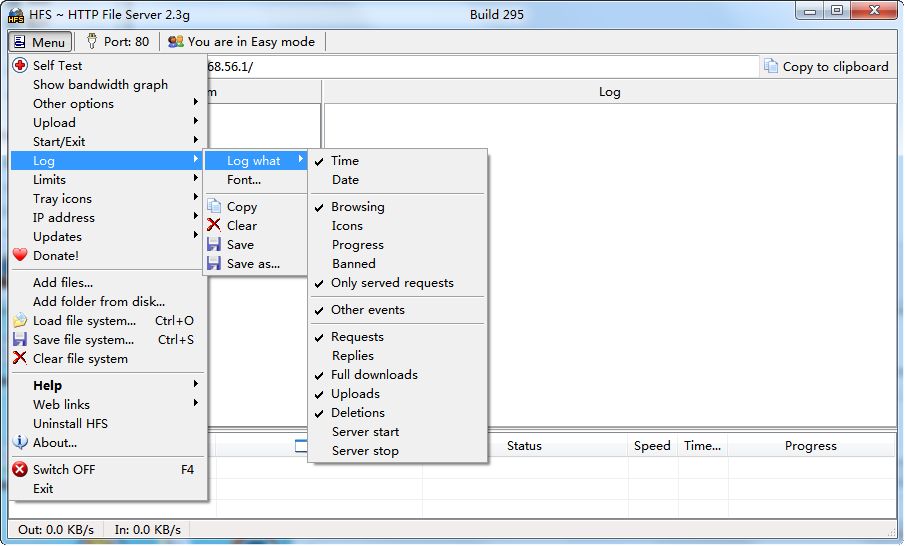905x546 pixels.
Task: Click the Switch OFF red icon
Action: click(x=20, y=470)
